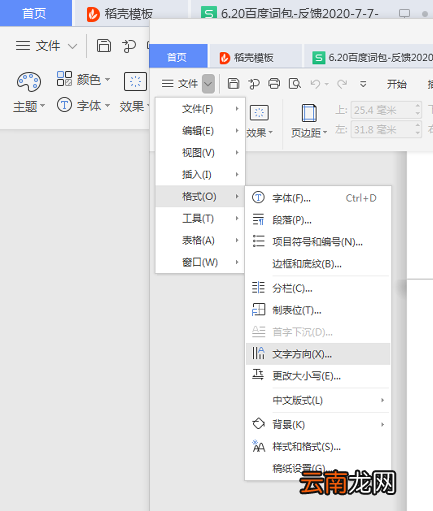Open 颜色 color dropdown in back window
This screenshot has width=433, height=511.
point(83,79)
